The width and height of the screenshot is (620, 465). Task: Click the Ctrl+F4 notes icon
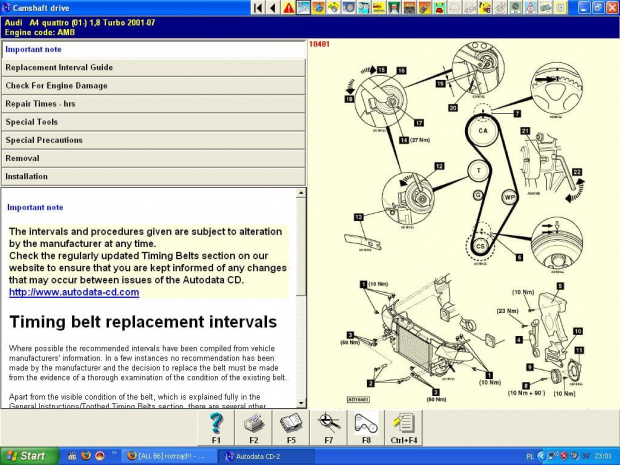[404, 428]
